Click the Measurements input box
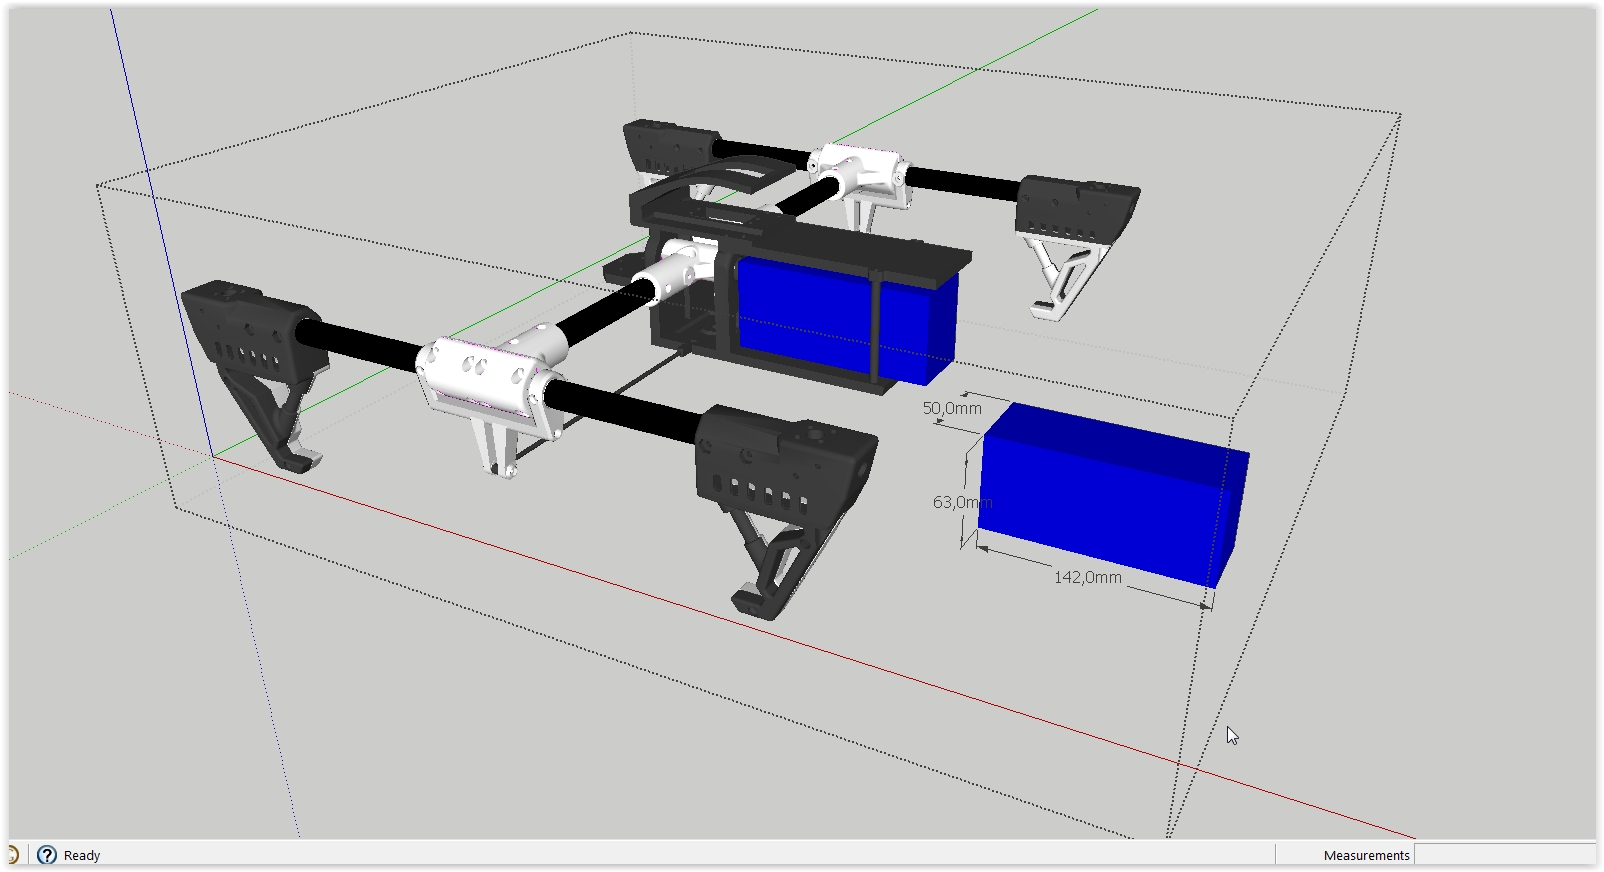Image resolution: width=1604 pixels, height=872 pixels. (1505, 855)
